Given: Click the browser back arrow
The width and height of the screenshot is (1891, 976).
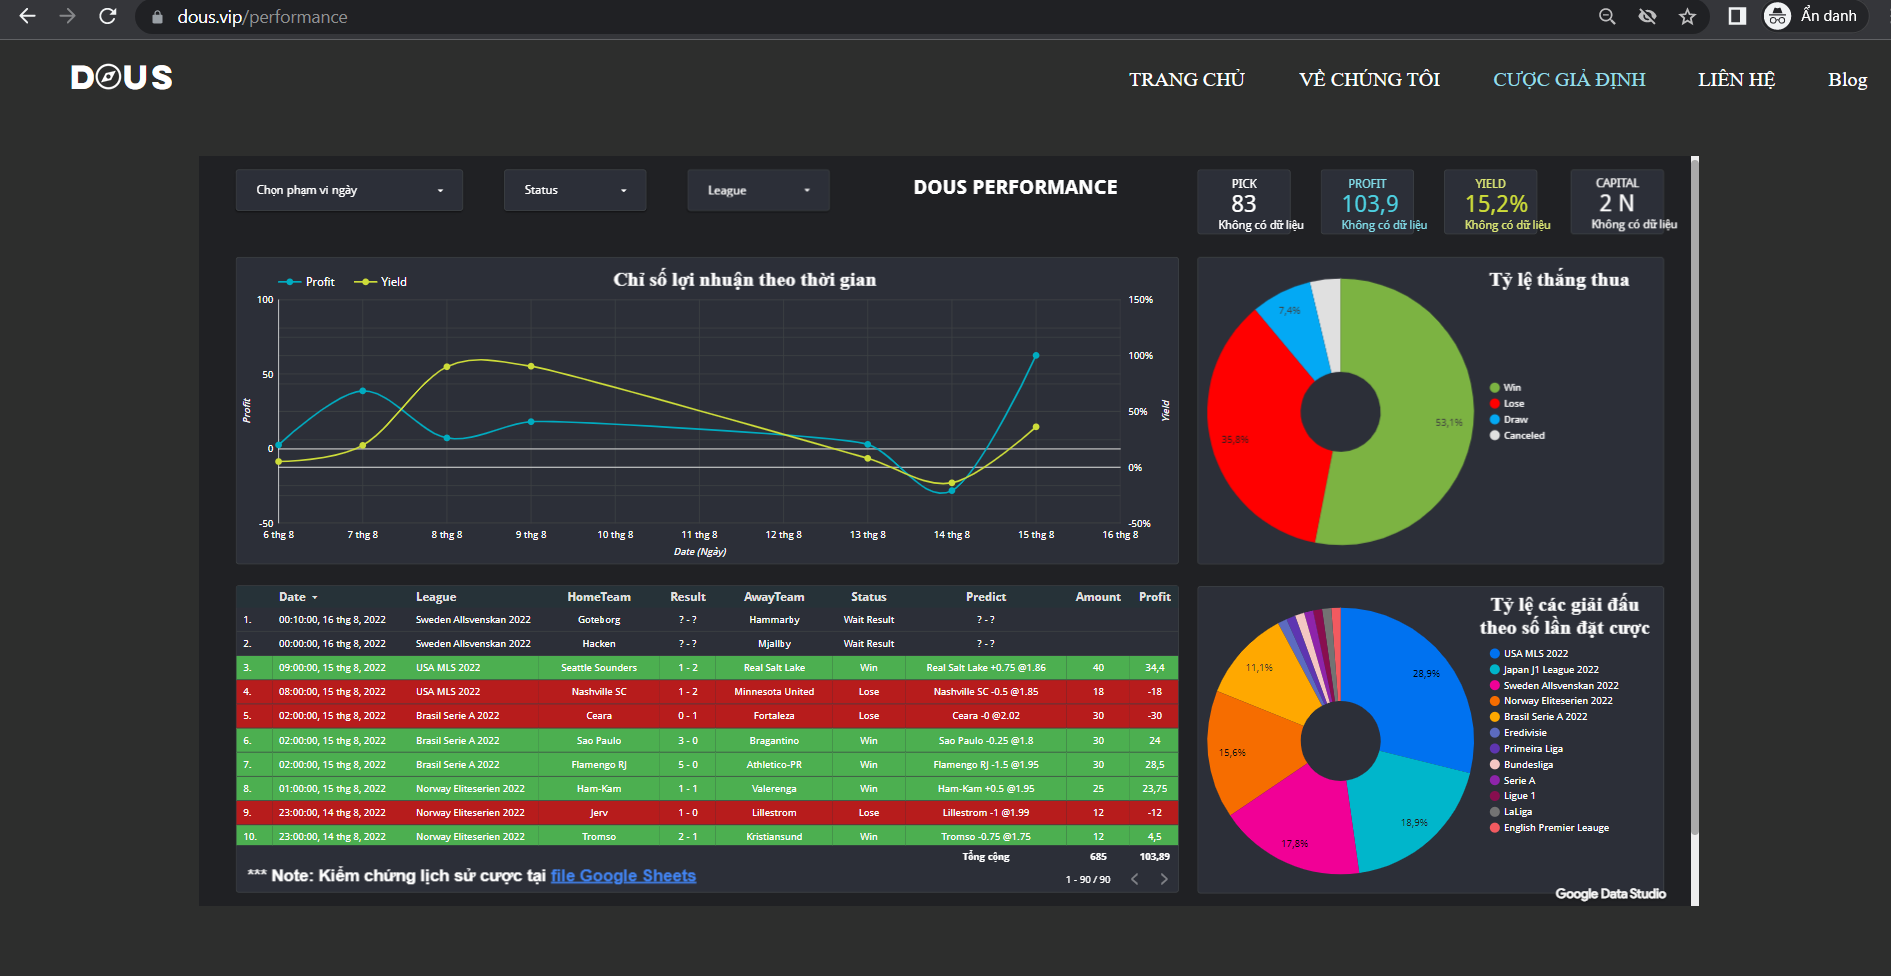Looking at the screenshot, I should point(27,16).
